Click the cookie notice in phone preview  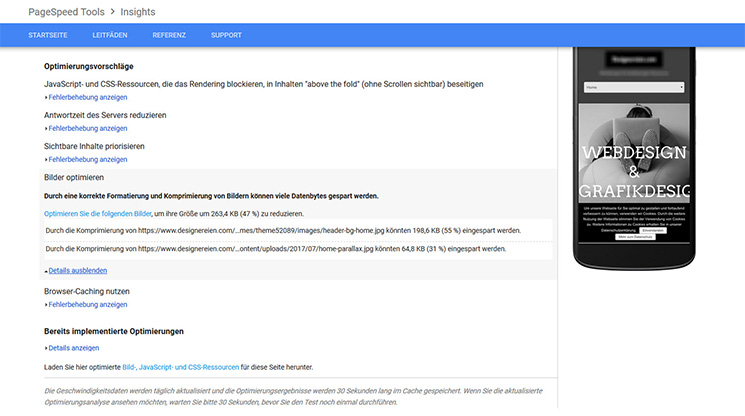[634, 222]
